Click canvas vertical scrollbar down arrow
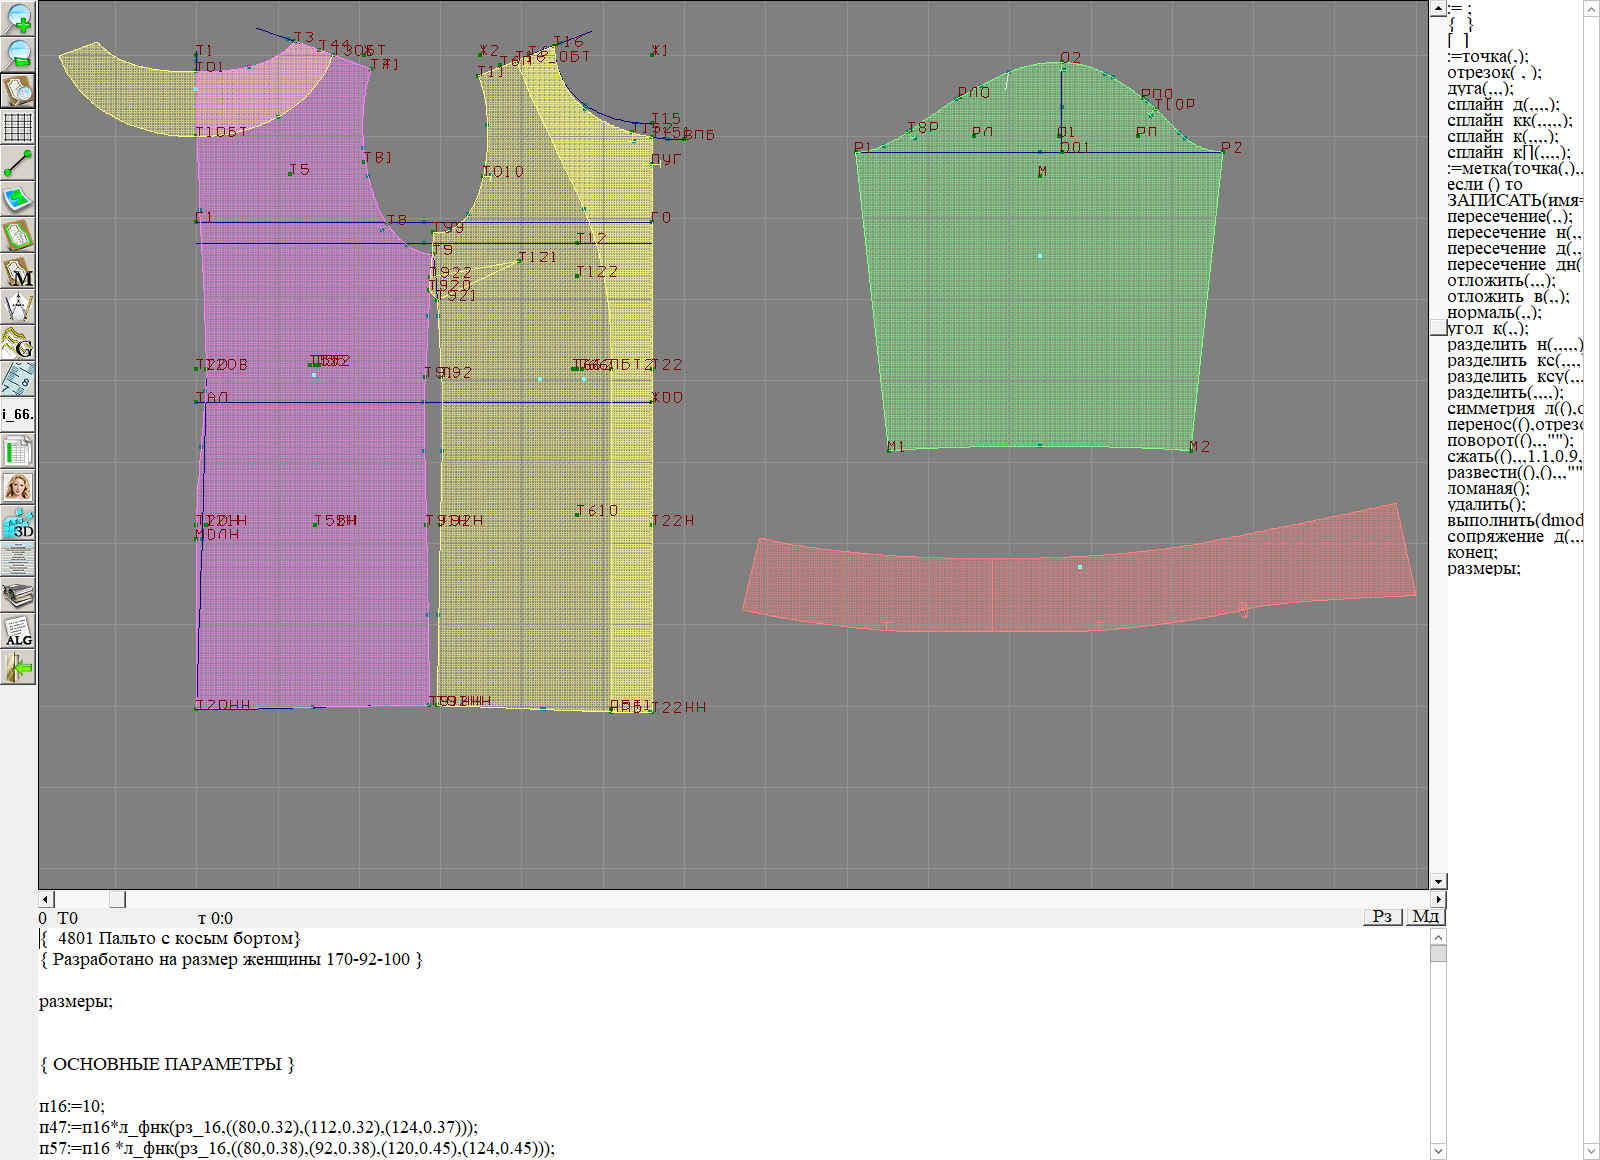 tap(1438, 881)
